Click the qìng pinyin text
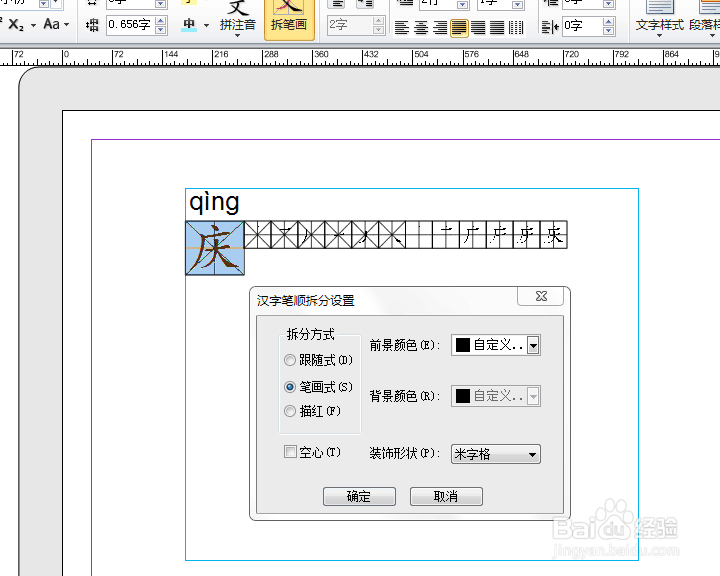This screenshot has width=720, height=576. pyautogui.click(x=214, y=202)
